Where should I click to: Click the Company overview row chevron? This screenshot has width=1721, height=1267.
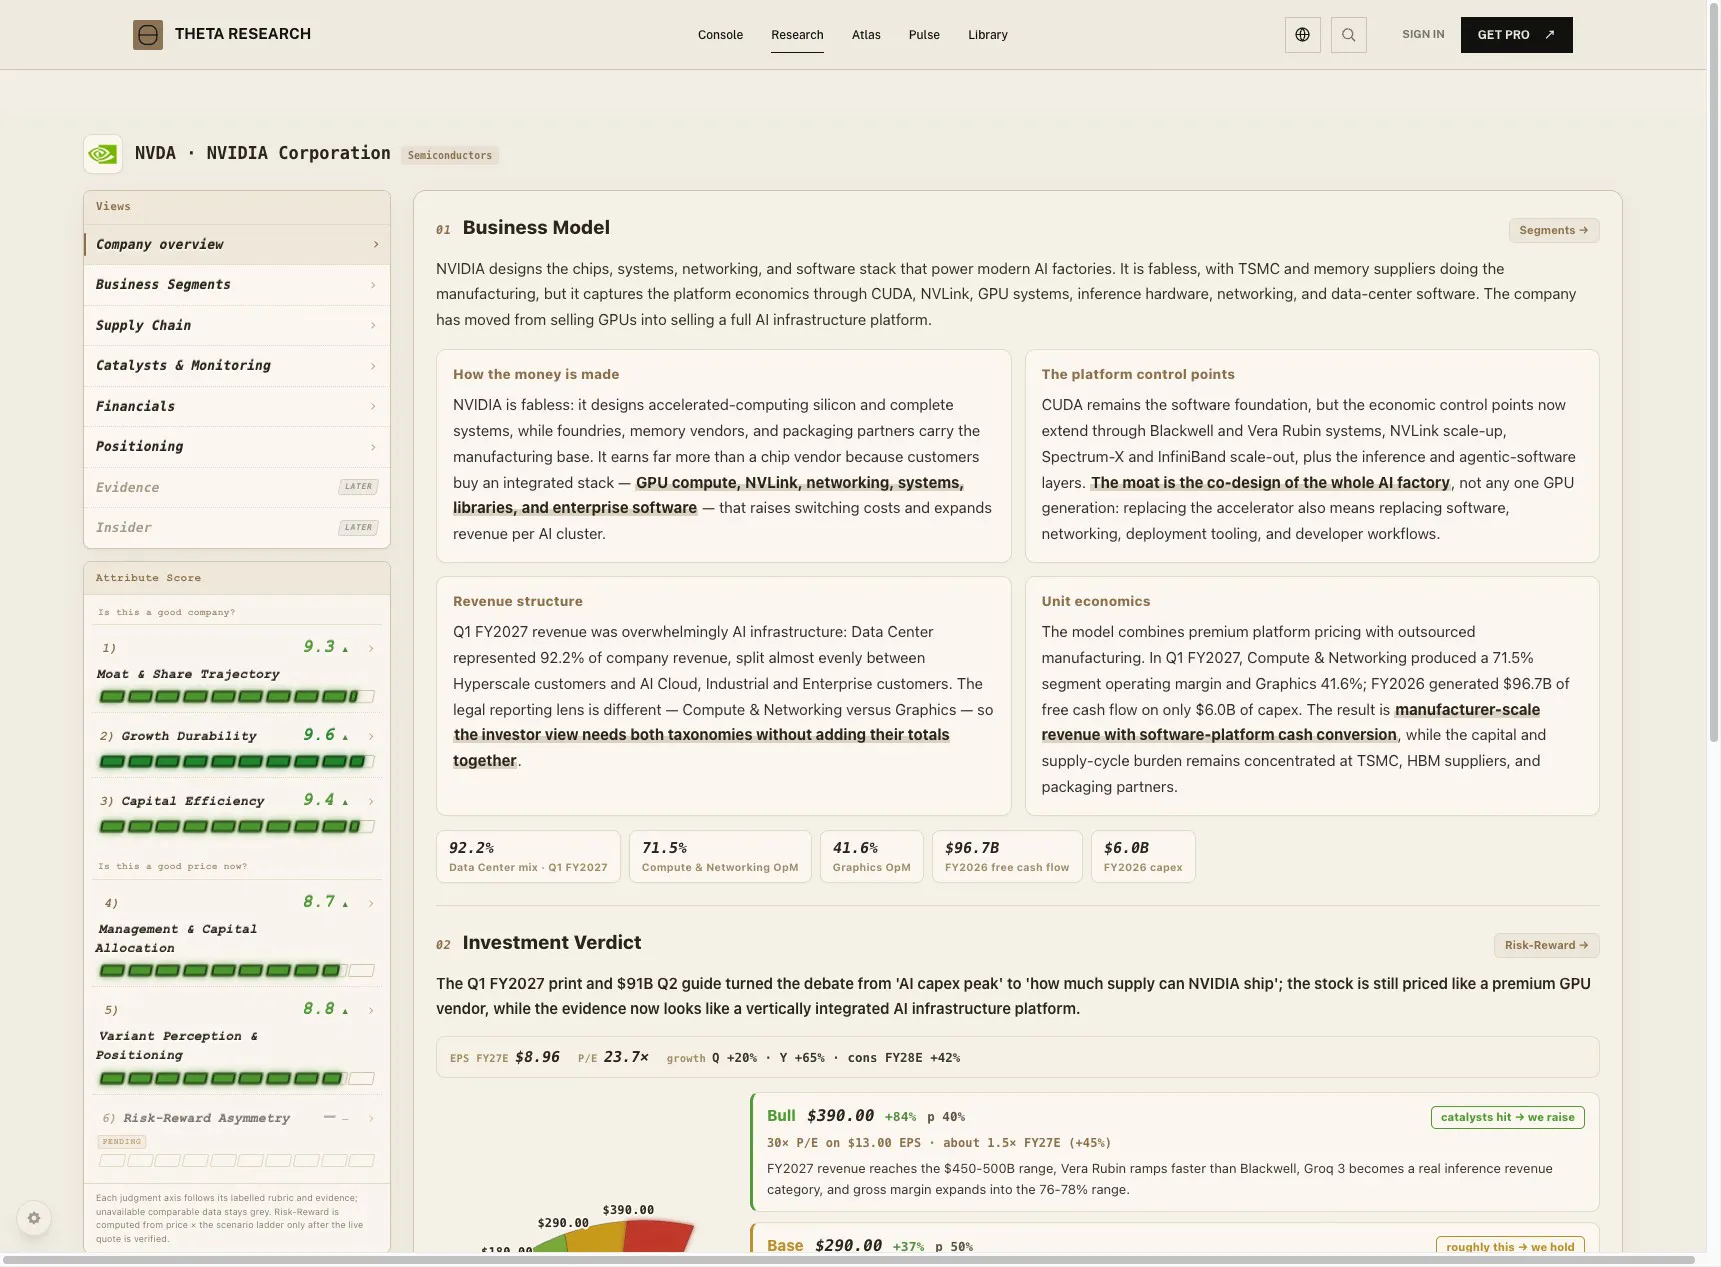[376, 244]
